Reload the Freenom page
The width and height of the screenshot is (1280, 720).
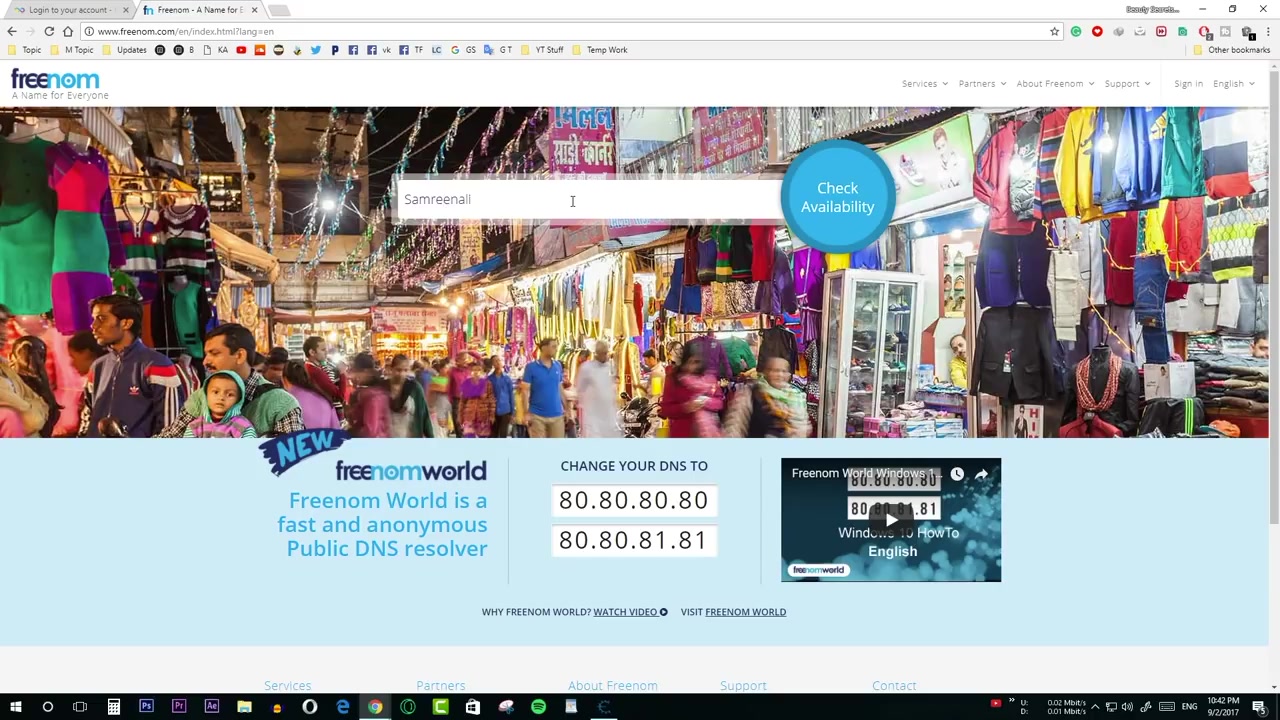[x=49, y=31]
